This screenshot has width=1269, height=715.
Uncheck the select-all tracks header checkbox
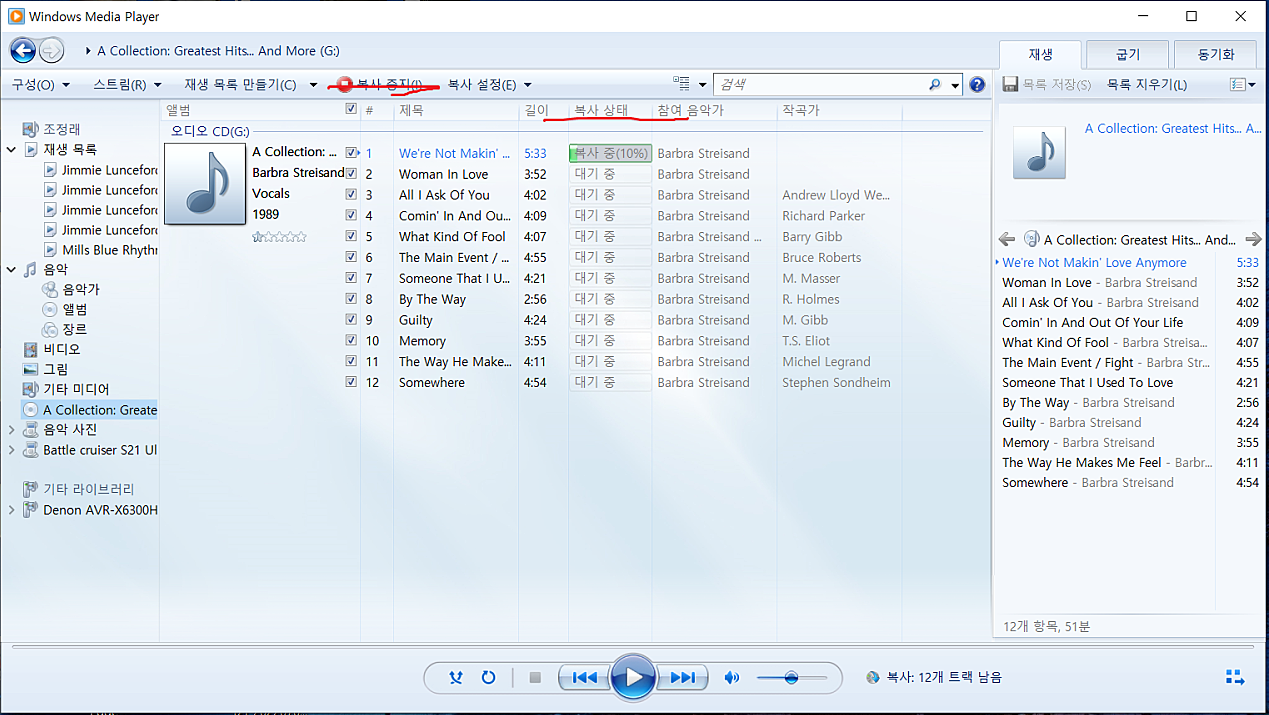(x=351, y=109)
